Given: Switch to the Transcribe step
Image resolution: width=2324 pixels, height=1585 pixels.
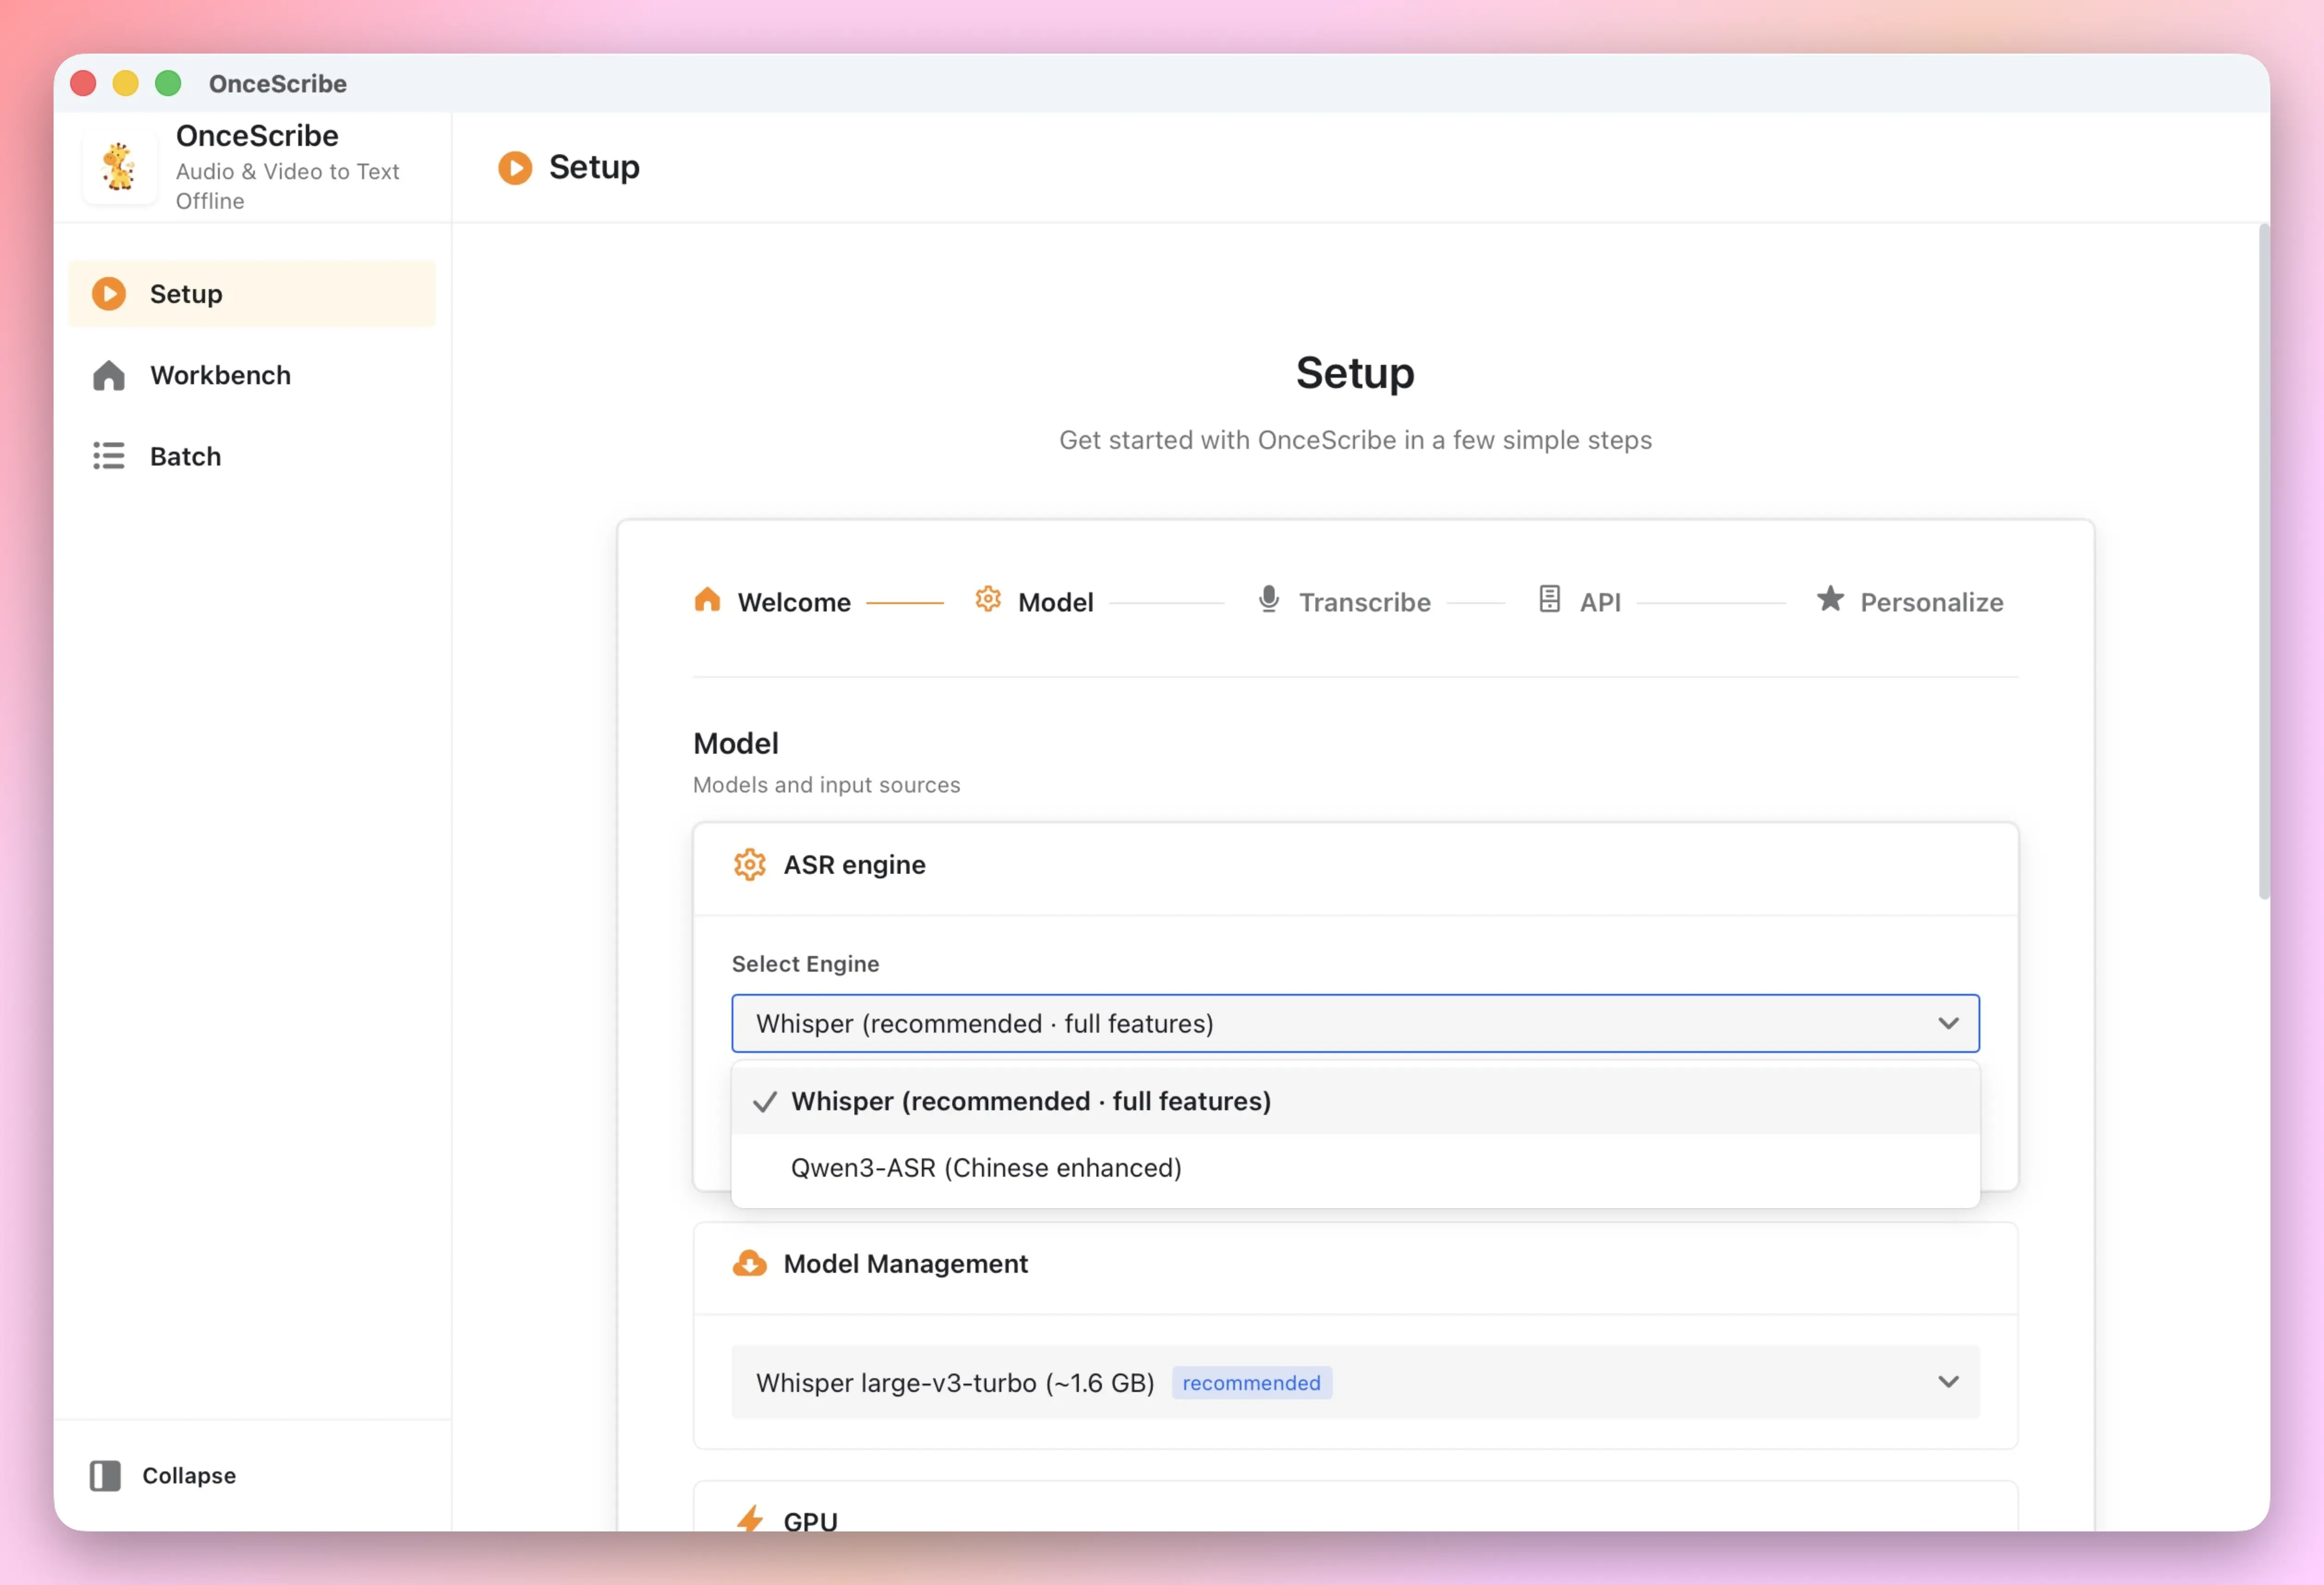Looking at the screenshot, I should point(1344,602).
